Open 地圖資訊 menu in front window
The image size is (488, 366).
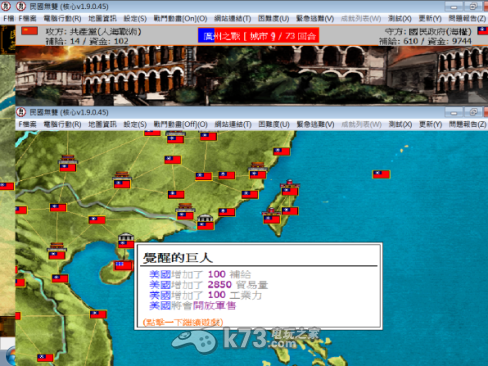point(102,124)
